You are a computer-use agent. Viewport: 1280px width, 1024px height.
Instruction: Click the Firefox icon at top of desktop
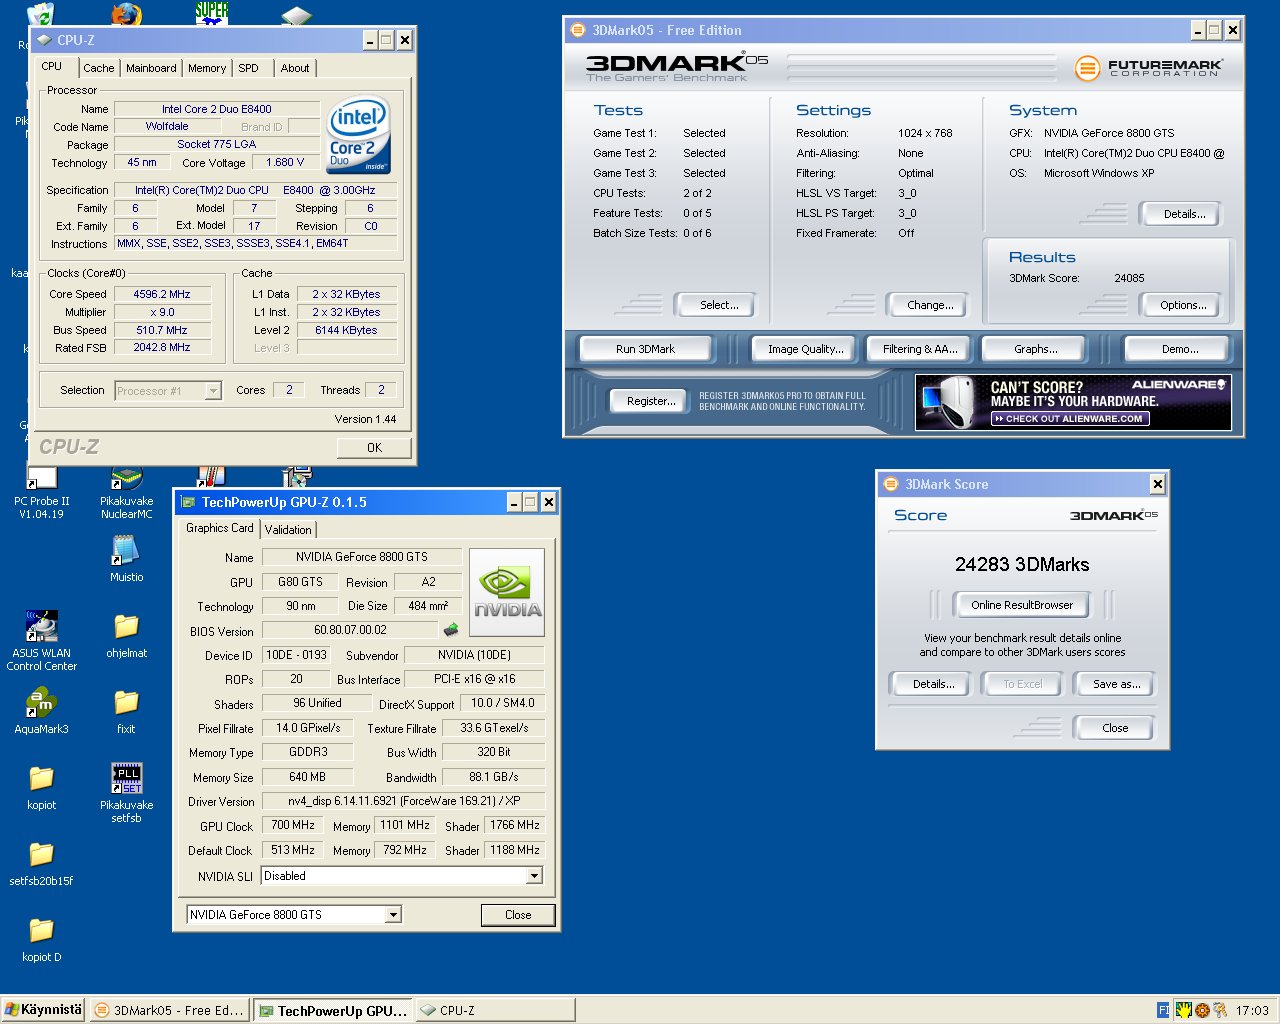[126, 14]
